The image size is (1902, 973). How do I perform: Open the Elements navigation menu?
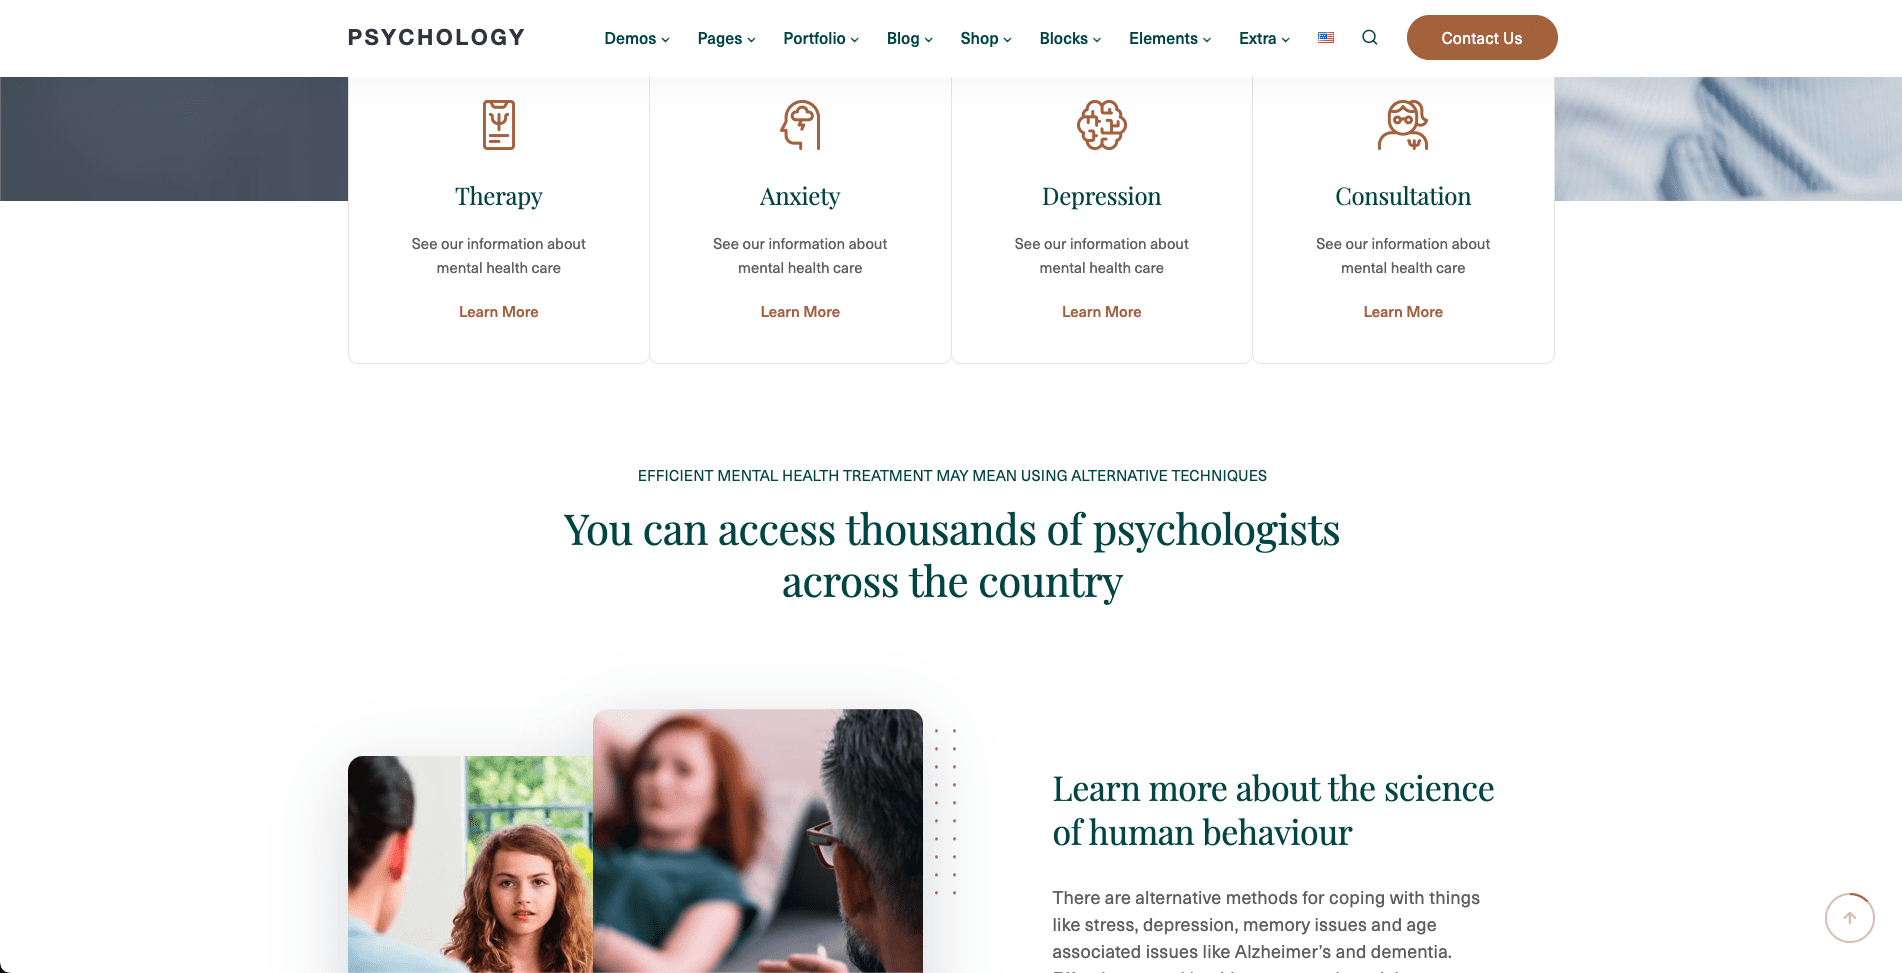click(x=1170, y=38)
